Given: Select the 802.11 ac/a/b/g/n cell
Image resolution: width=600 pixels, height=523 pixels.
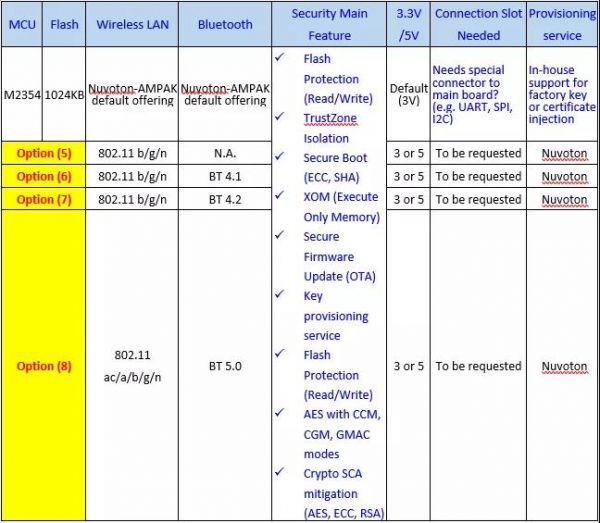Looking at the screenshot, I should pos(132,366).
